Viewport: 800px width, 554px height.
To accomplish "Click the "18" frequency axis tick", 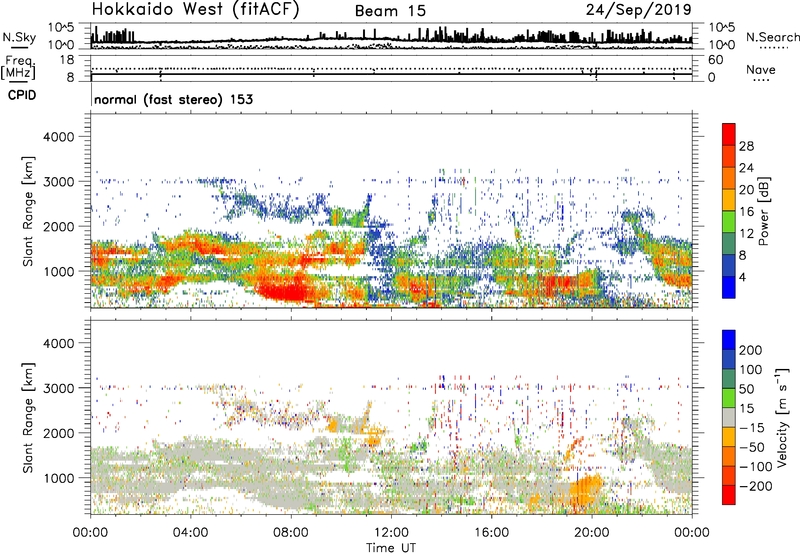I will coord(67,60).
